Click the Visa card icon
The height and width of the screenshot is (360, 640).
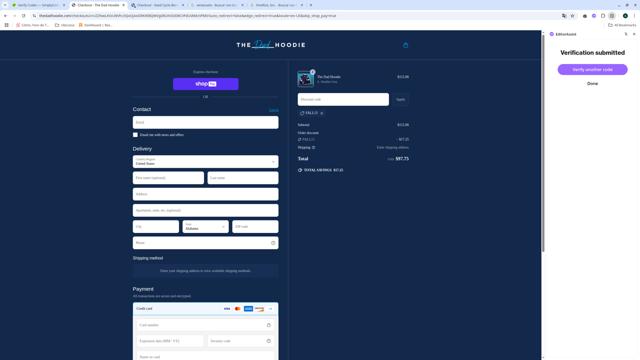coord(227,309)
